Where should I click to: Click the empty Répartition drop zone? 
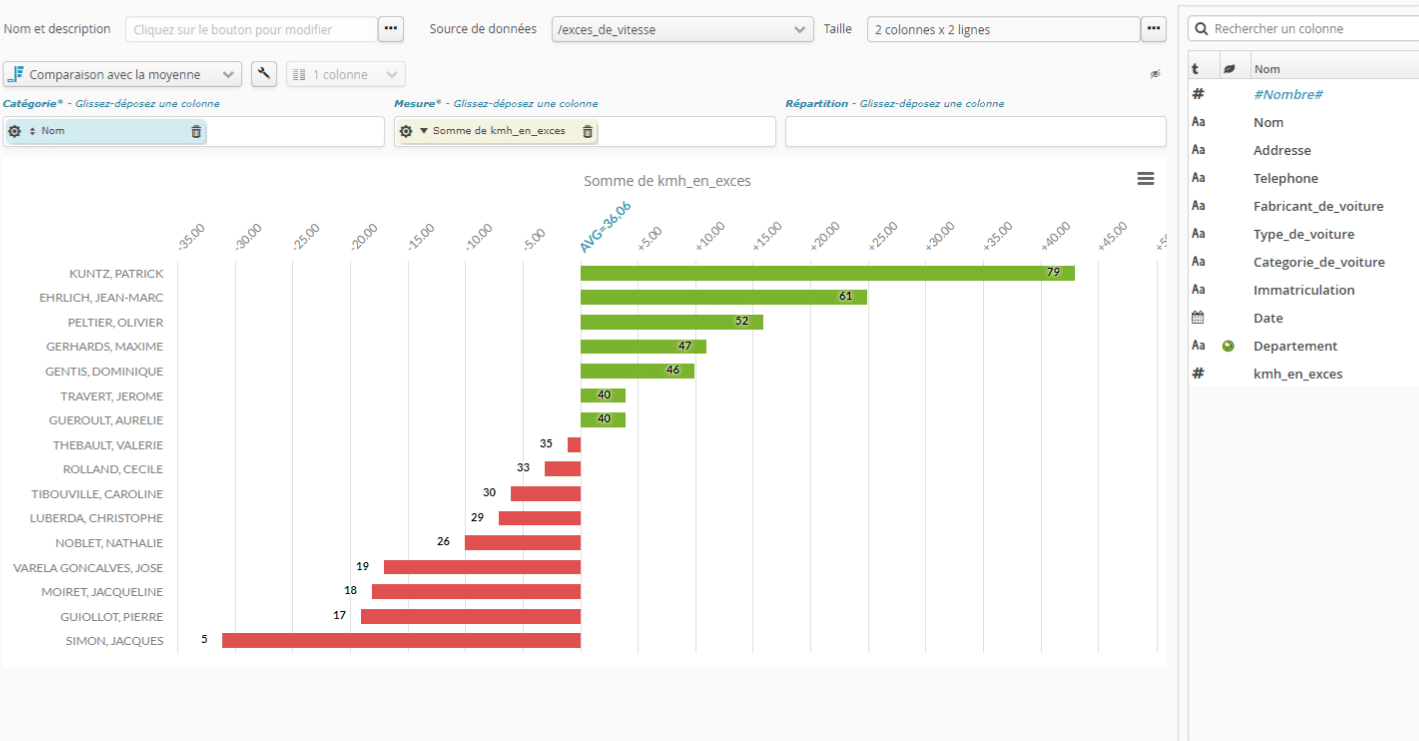(976, 131)
